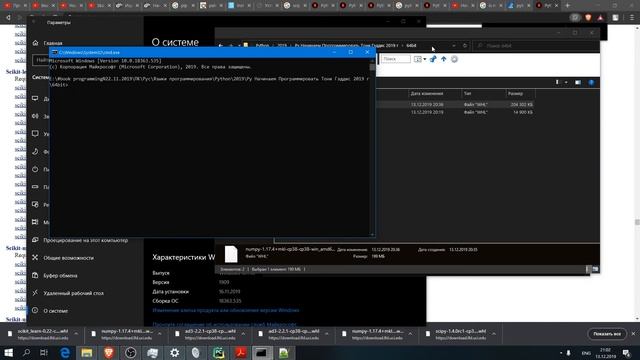Click the cmd window vertical scrollbar
640x360 pixels.
pyautogui.click(x=372, y=147)
